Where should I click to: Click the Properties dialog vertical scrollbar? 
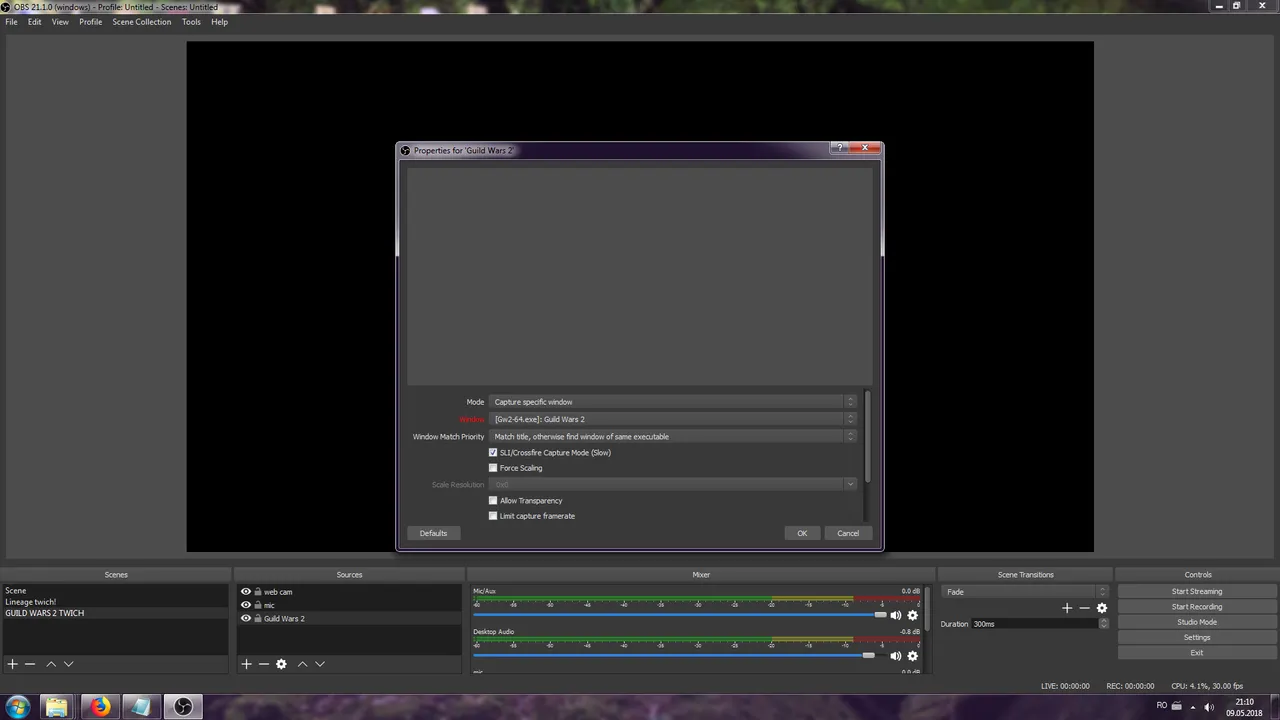click(x=867, y=436)
